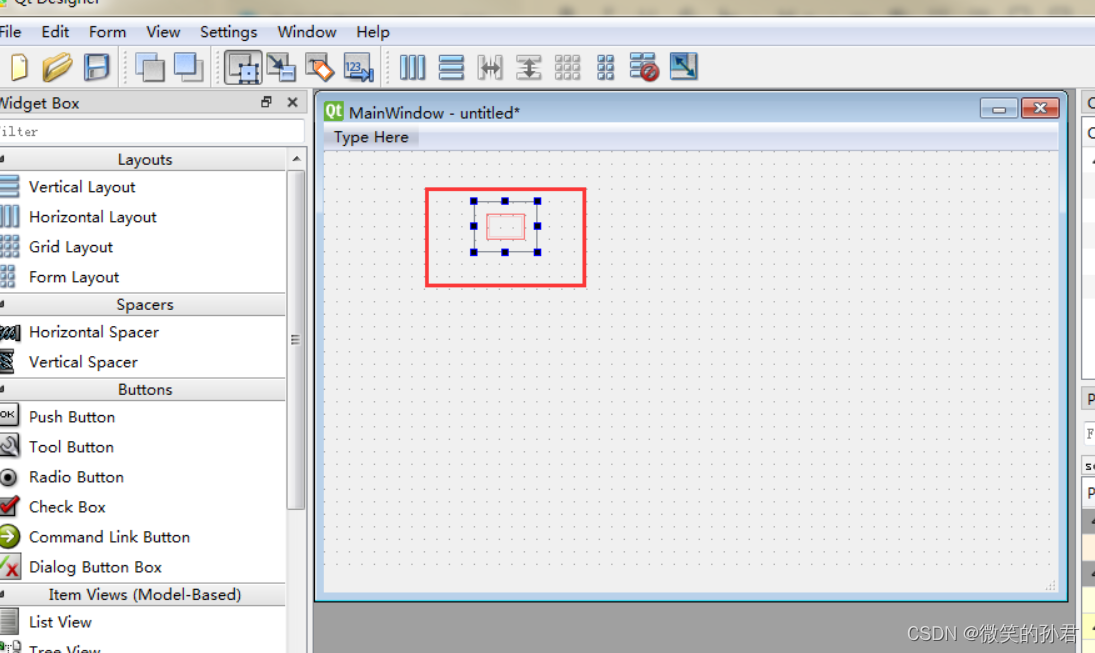Expand the Item Views (Model-Based) section
The height and width of the screenshot is (653, 1095).
pos(146,594)
